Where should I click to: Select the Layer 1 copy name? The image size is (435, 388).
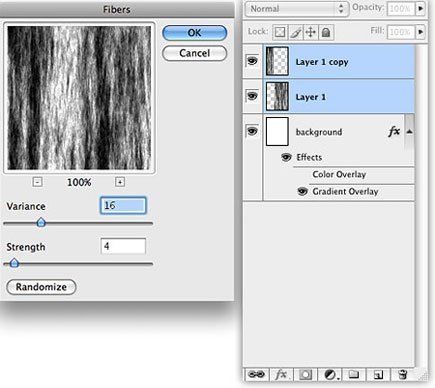[x=322, y=62]
